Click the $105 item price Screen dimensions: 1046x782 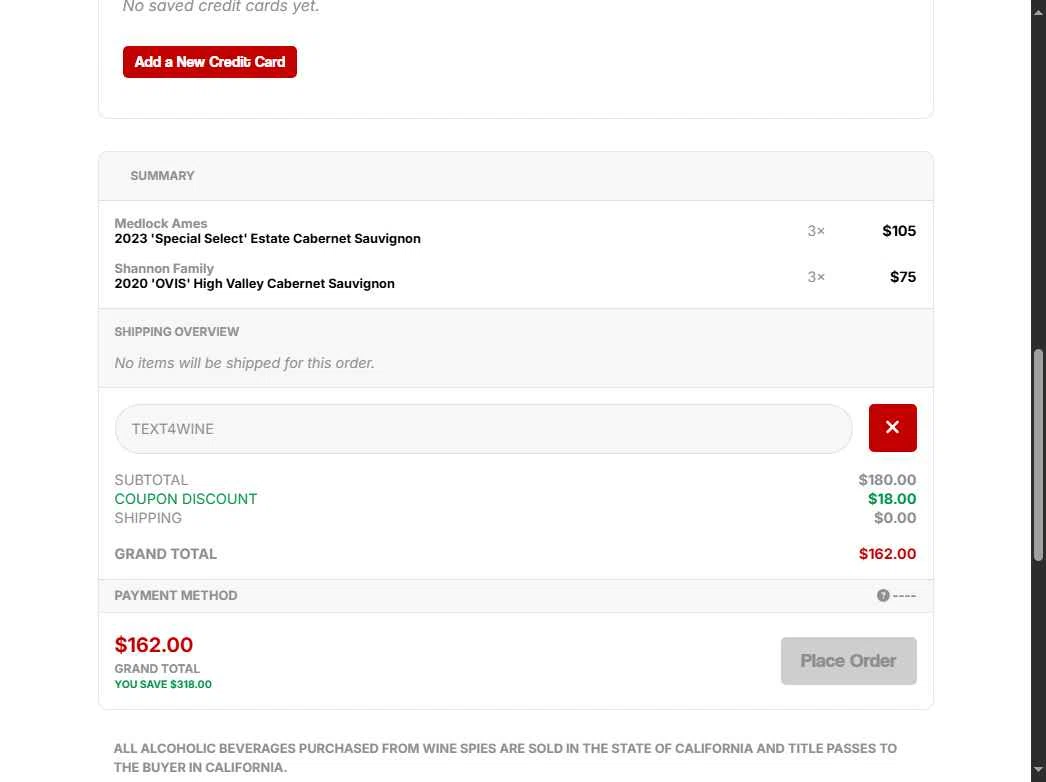(899, 231)
